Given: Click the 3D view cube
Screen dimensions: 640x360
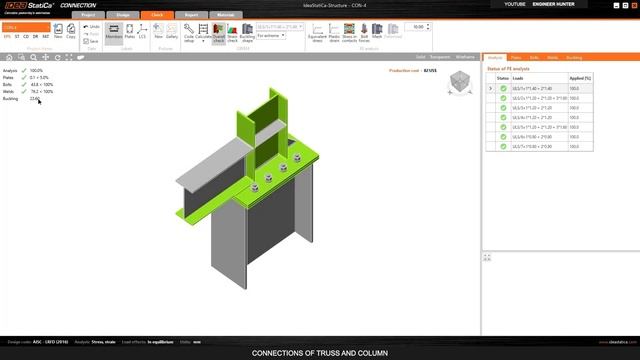Looking at the screenshot, I should (x=460, y=82).
